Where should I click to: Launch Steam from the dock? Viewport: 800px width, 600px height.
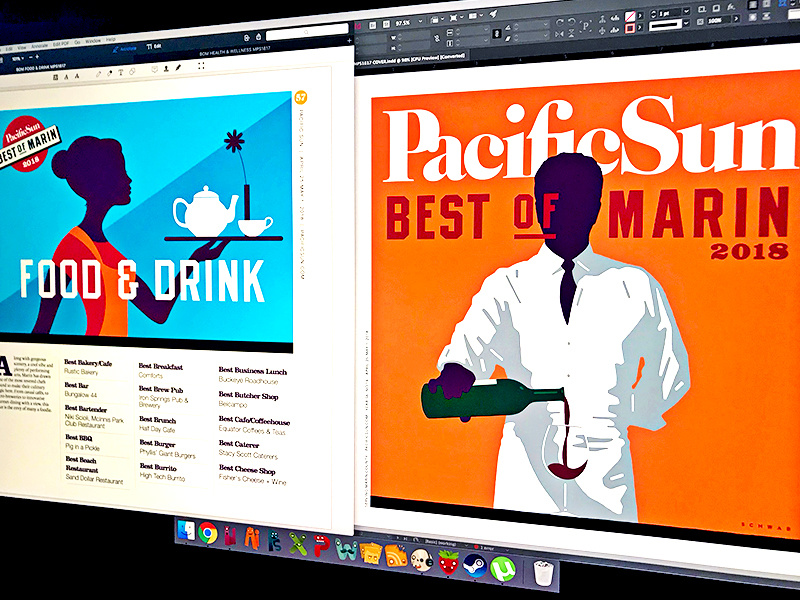[x=475, y=566]
